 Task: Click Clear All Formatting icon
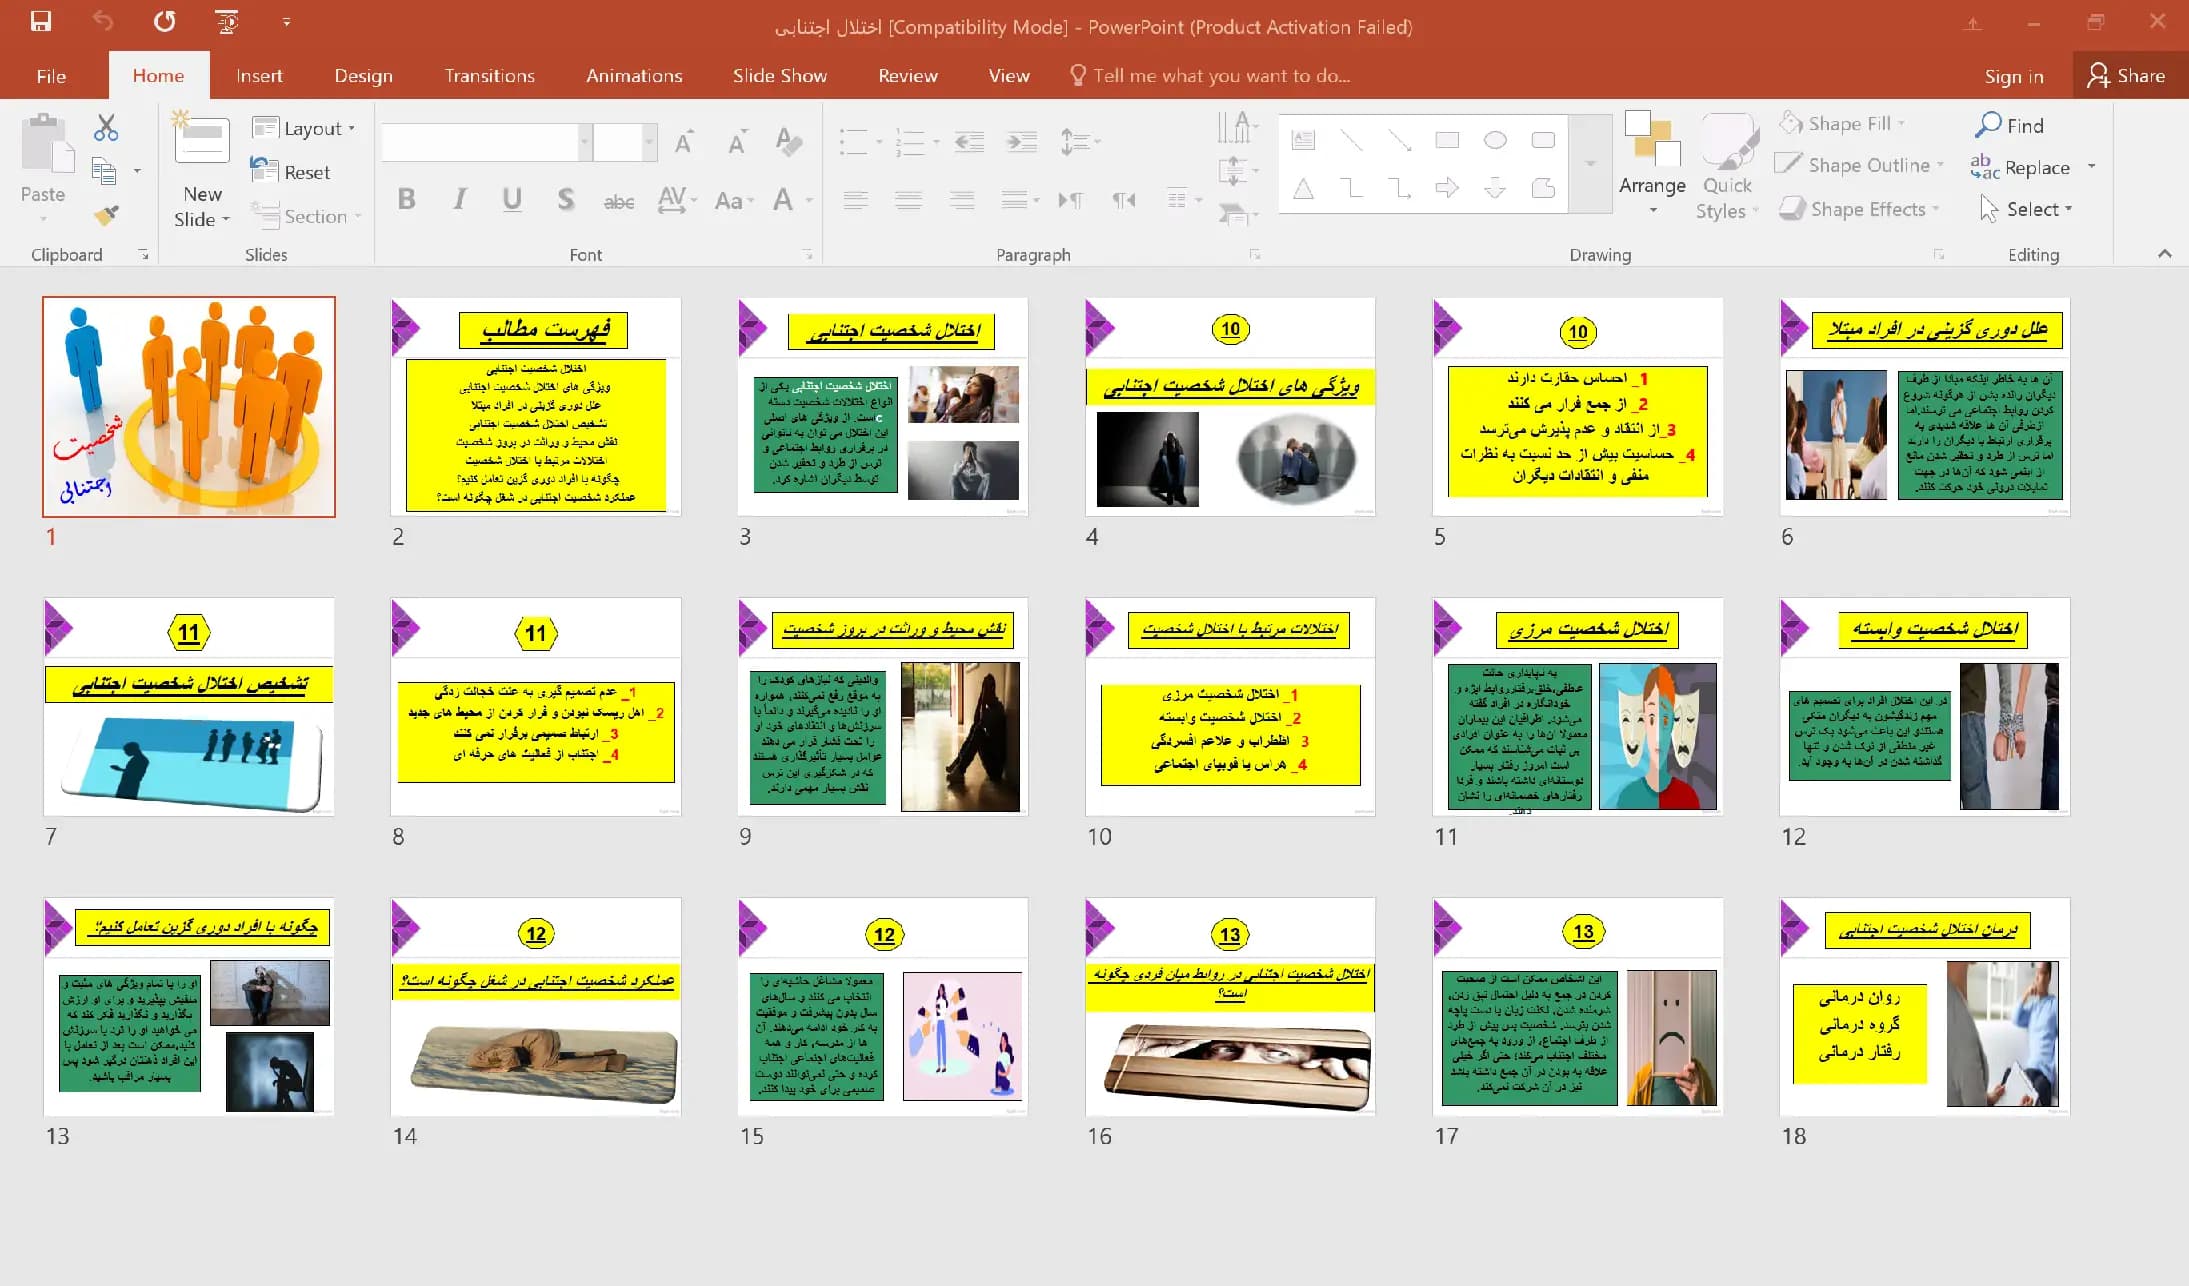789,142
